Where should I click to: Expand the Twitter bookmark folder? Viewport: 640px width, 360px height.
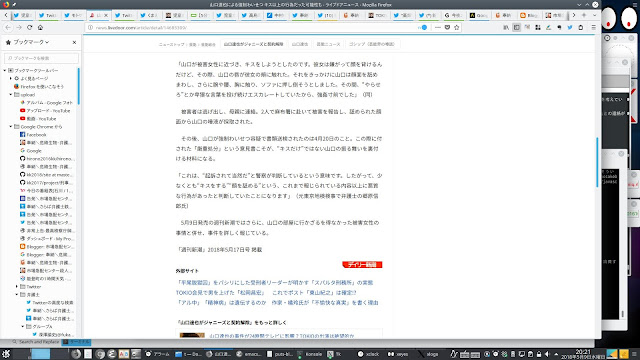pos(17,287)
